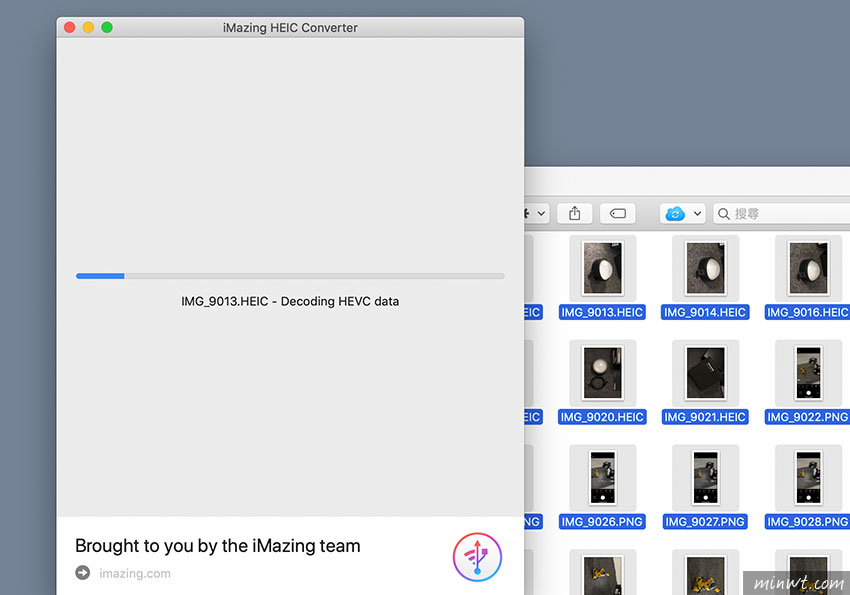Select the IMG_9021.HEIC thumbnail

coord(705,373)
